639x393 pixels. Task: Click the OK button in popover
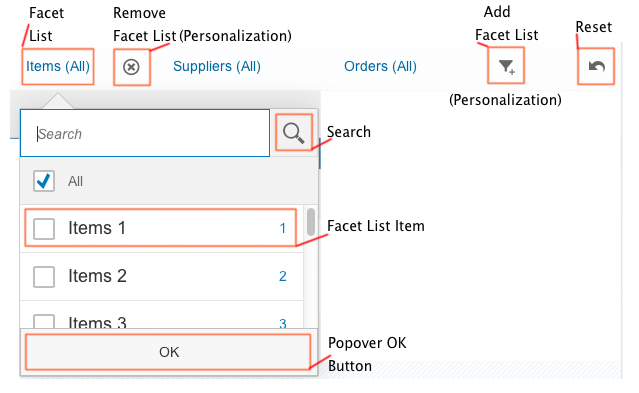(x=169, y=352)
